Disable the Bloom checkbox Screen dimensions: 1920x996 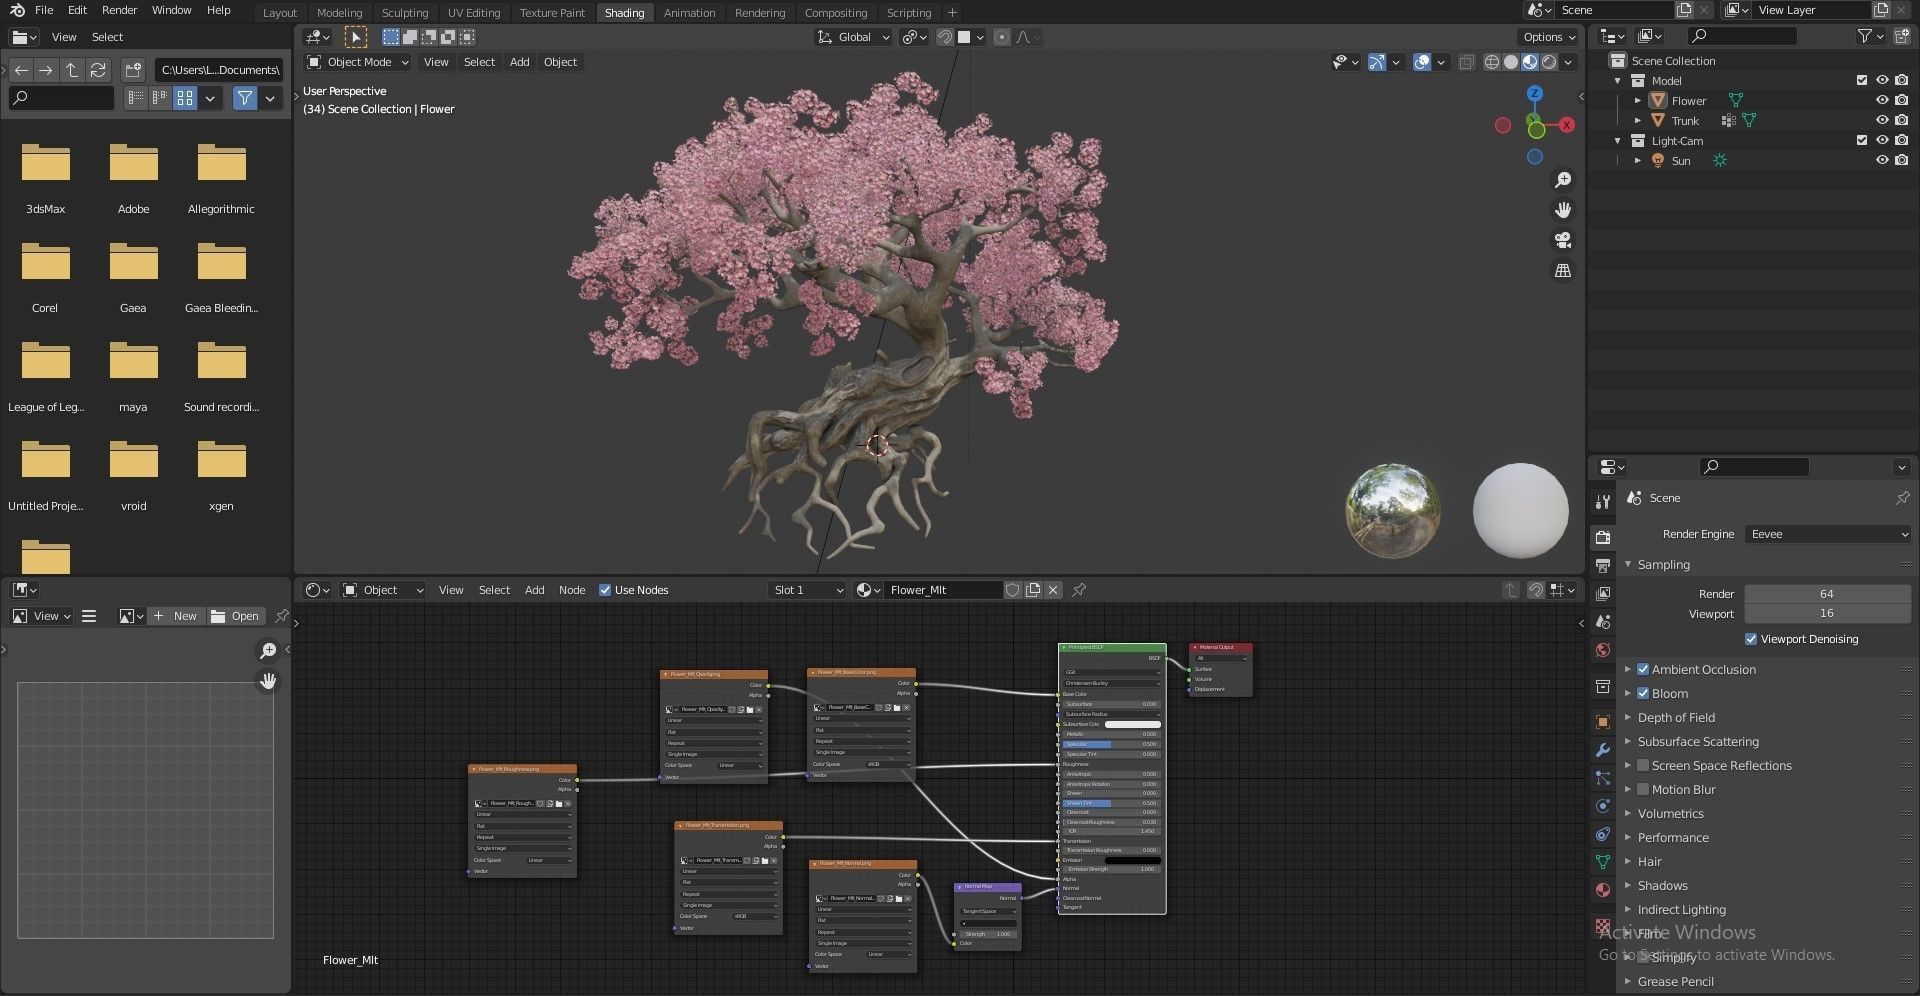tap(1643, 694)
